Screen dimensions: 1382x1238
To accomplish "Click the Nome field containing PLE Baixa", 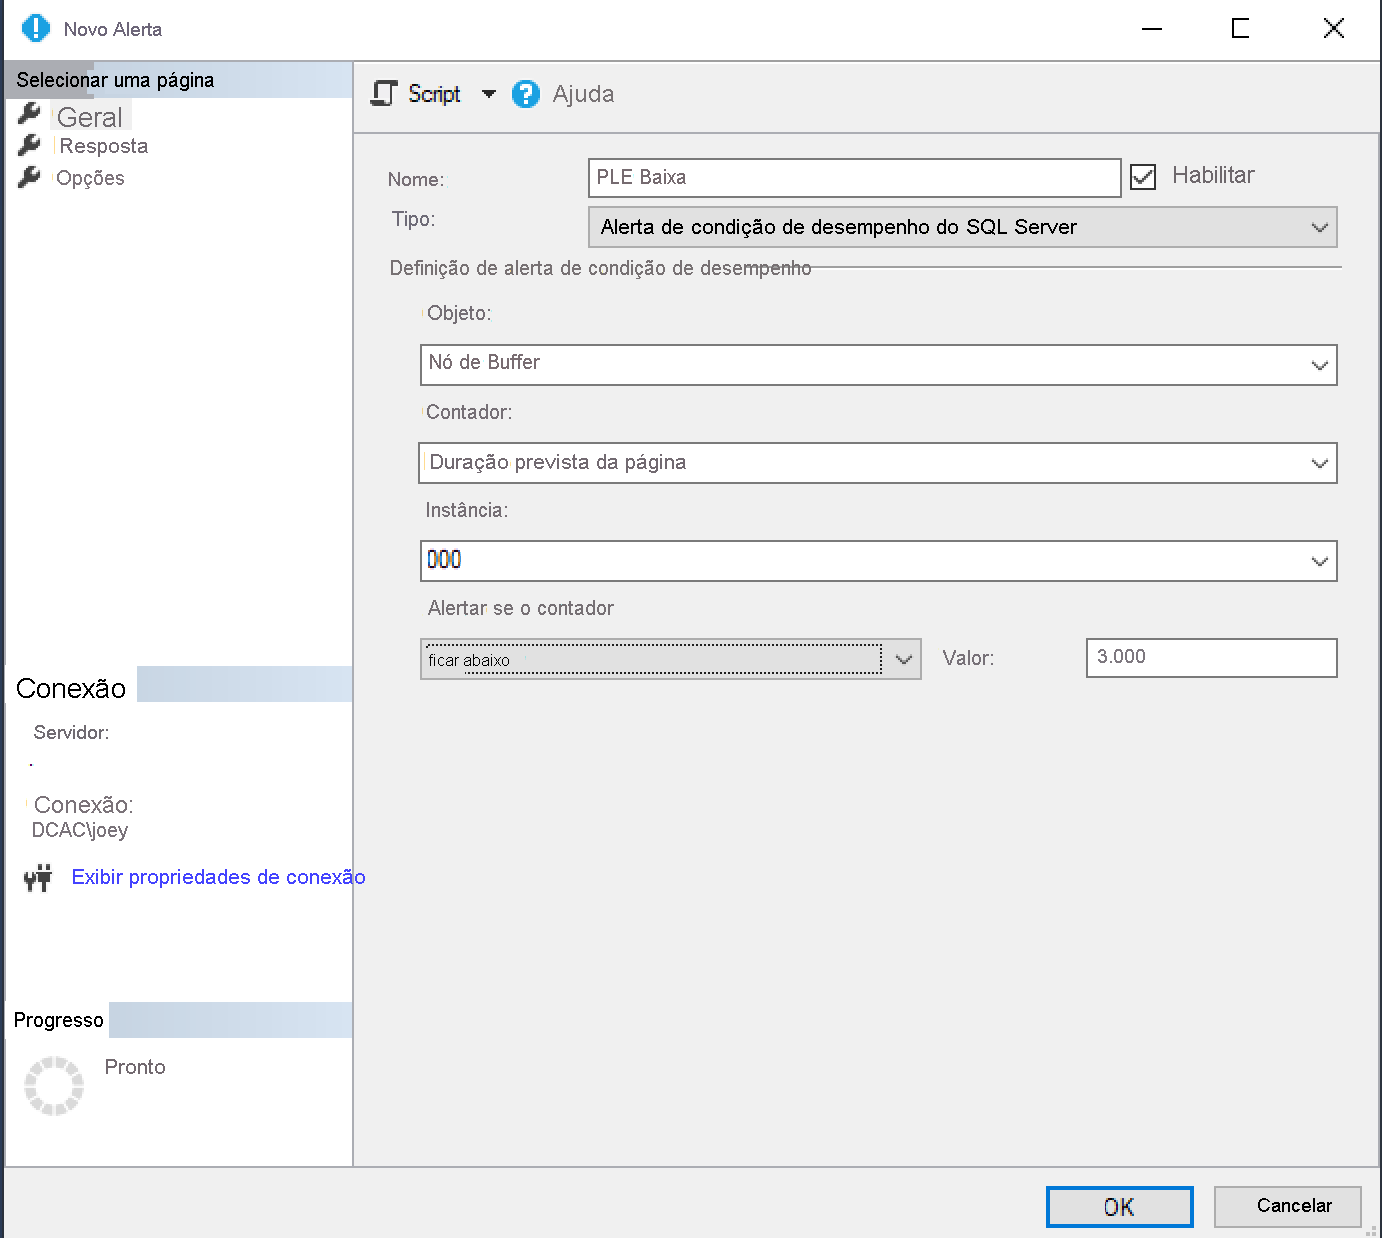I will coord(855,178).
